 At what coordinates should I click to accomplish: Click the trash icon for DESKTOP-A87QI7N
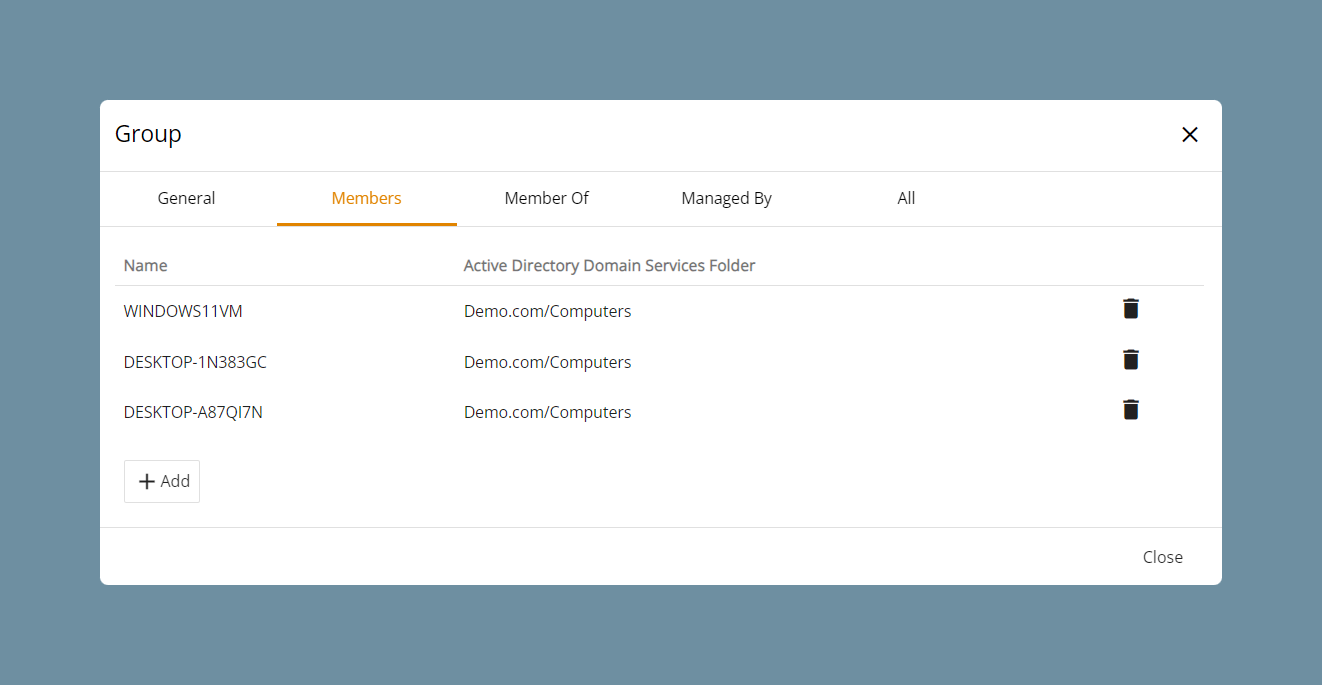pos(1131,410)
